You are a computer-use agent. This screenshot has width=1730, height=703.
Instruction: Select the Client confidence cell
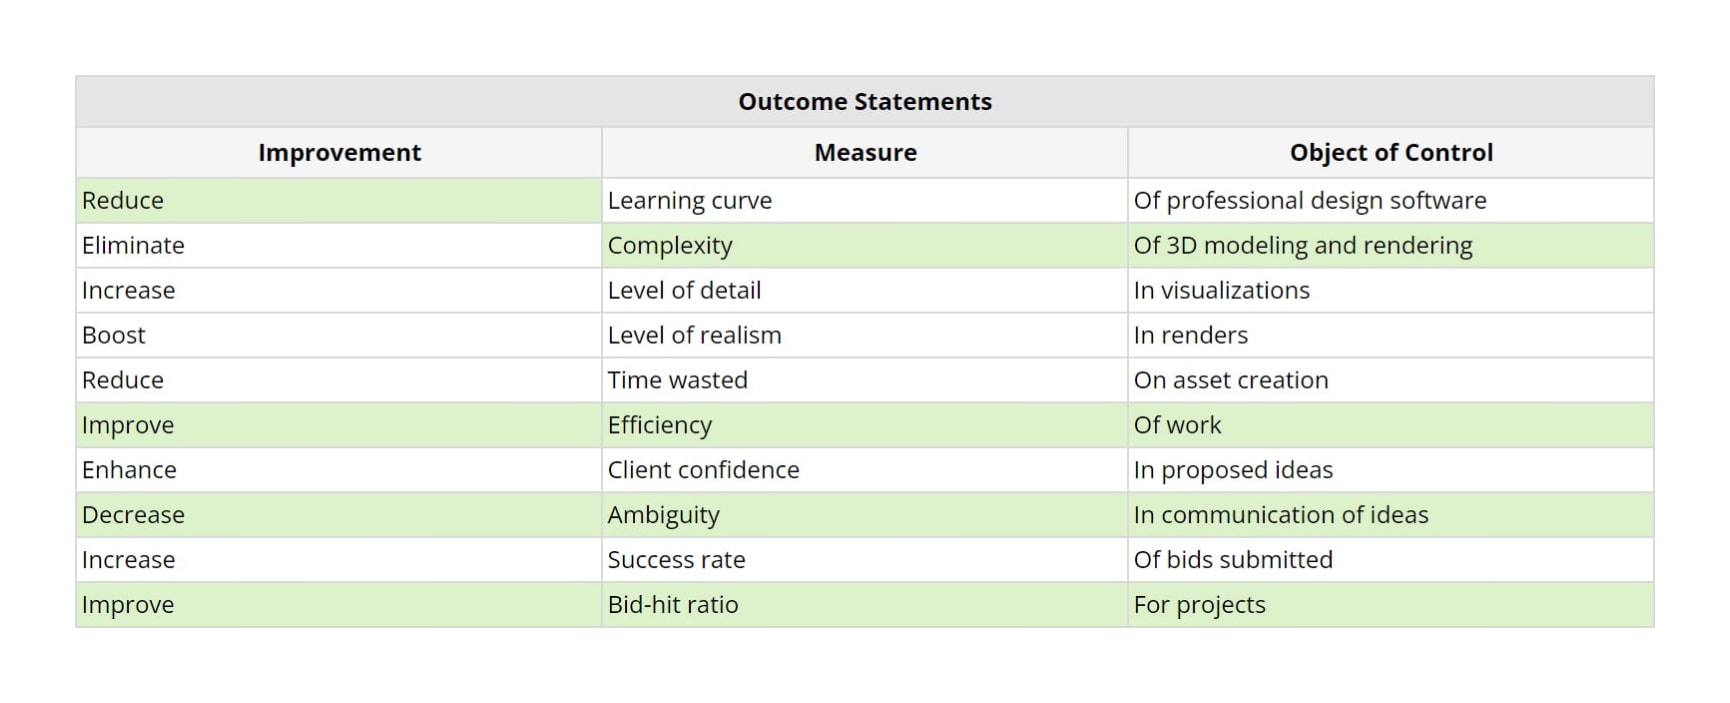(x=703, y=471)
